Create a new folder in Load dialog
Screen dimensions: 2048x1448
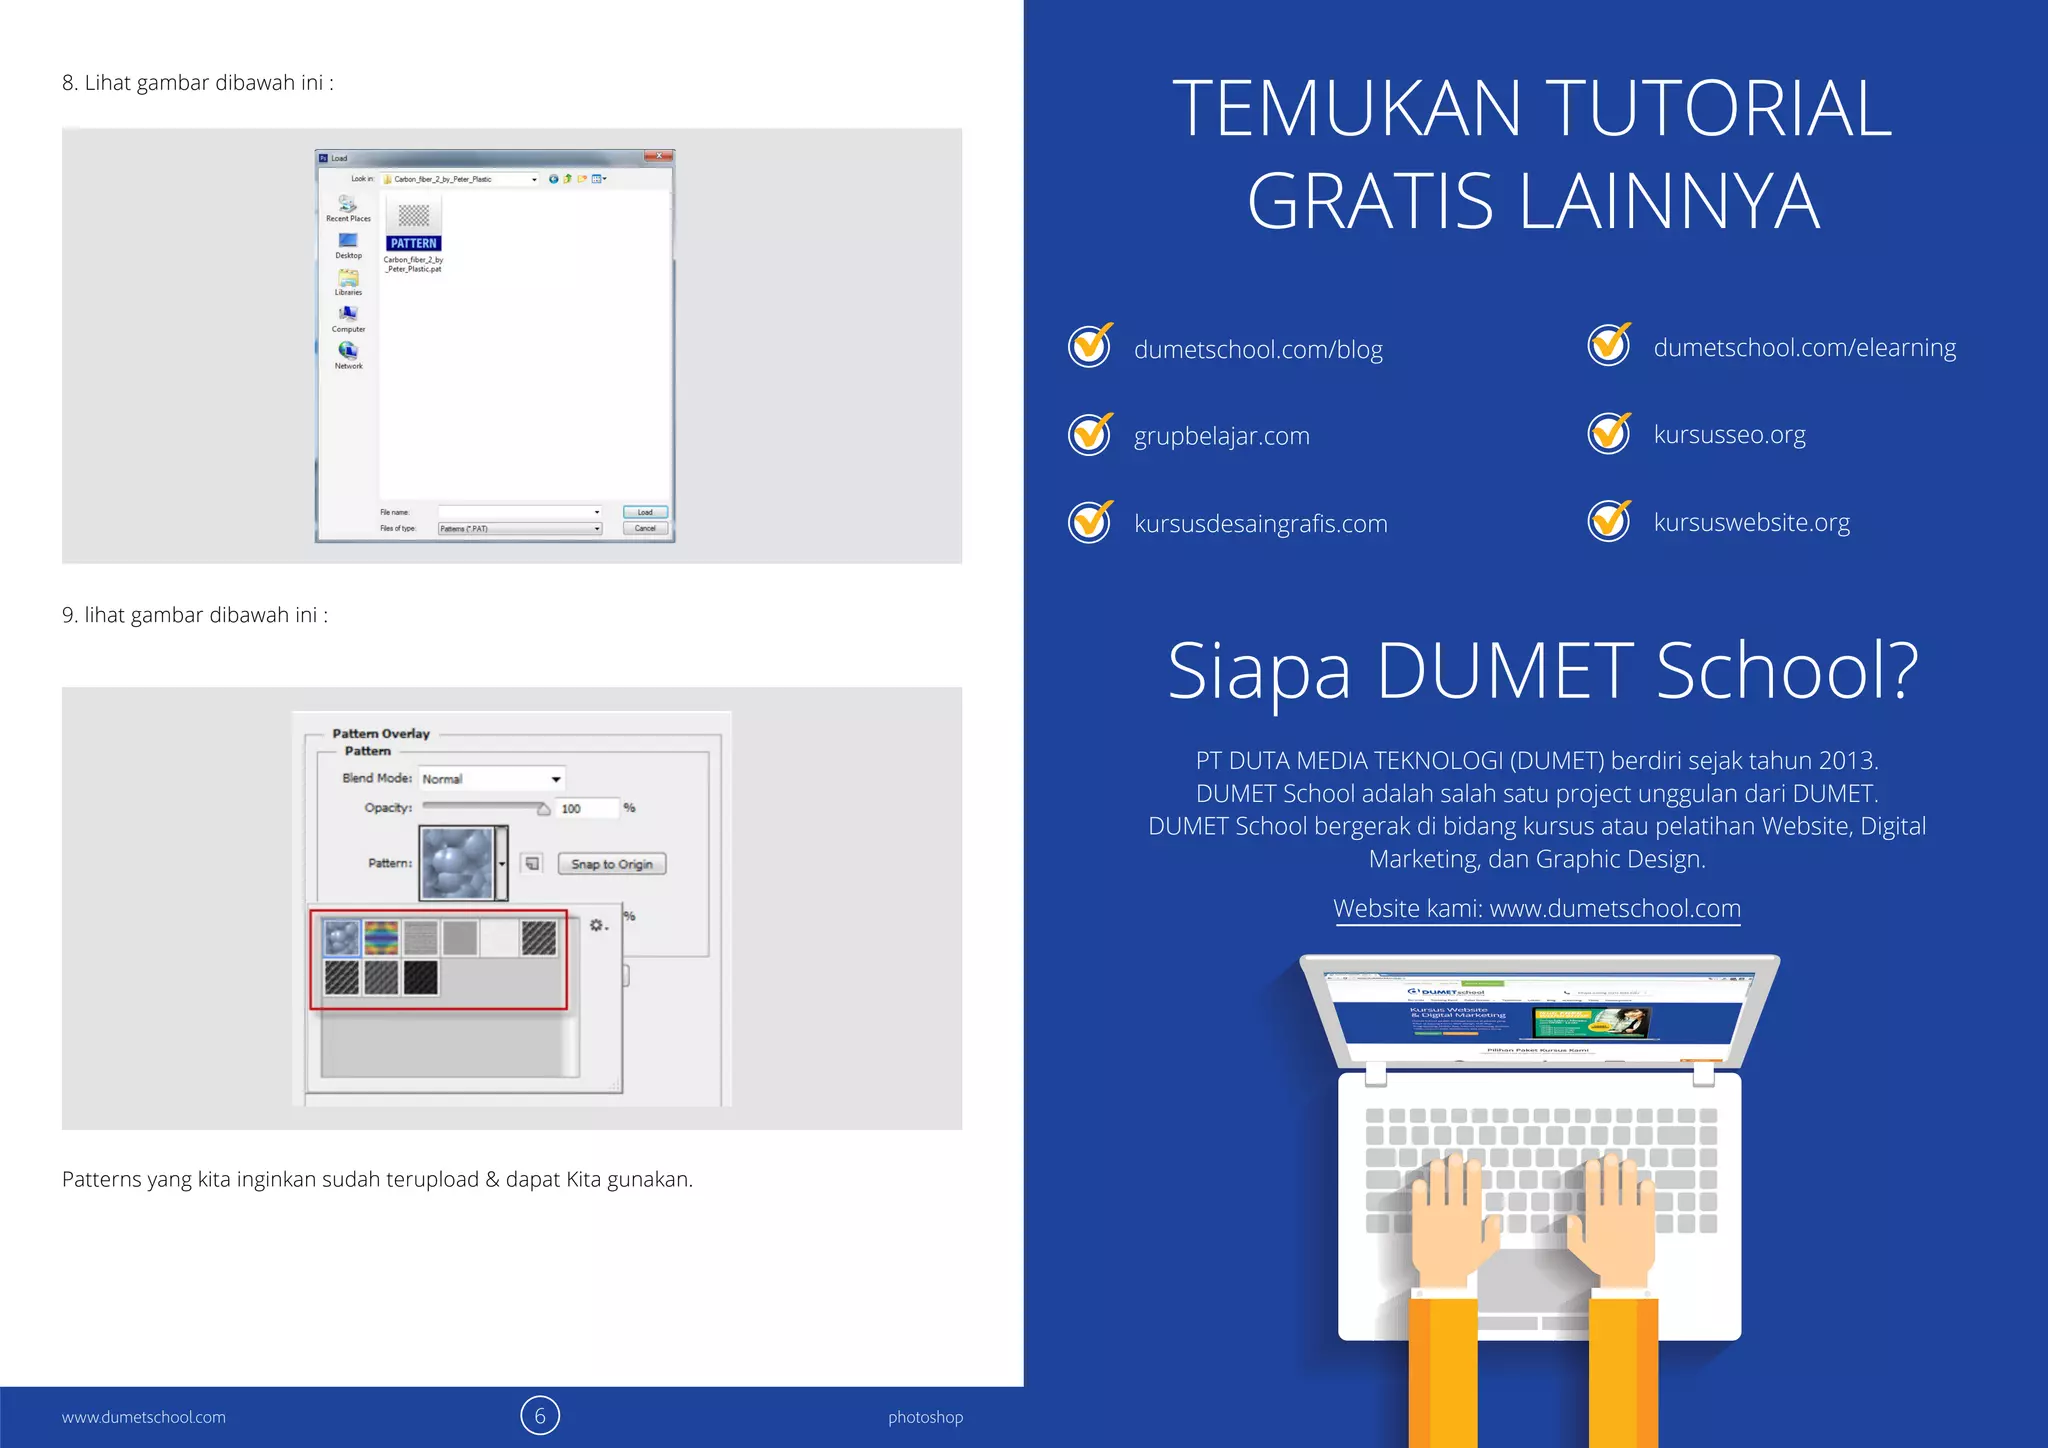582,179
